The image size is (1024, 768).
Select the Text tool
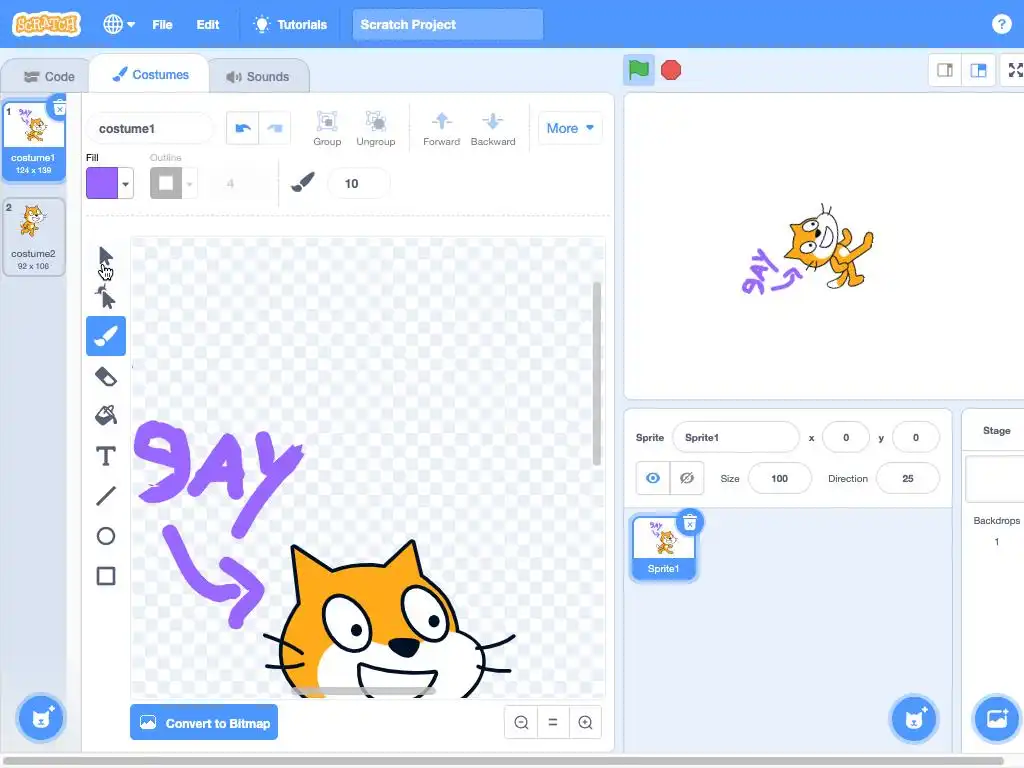[x=106, y=456]
